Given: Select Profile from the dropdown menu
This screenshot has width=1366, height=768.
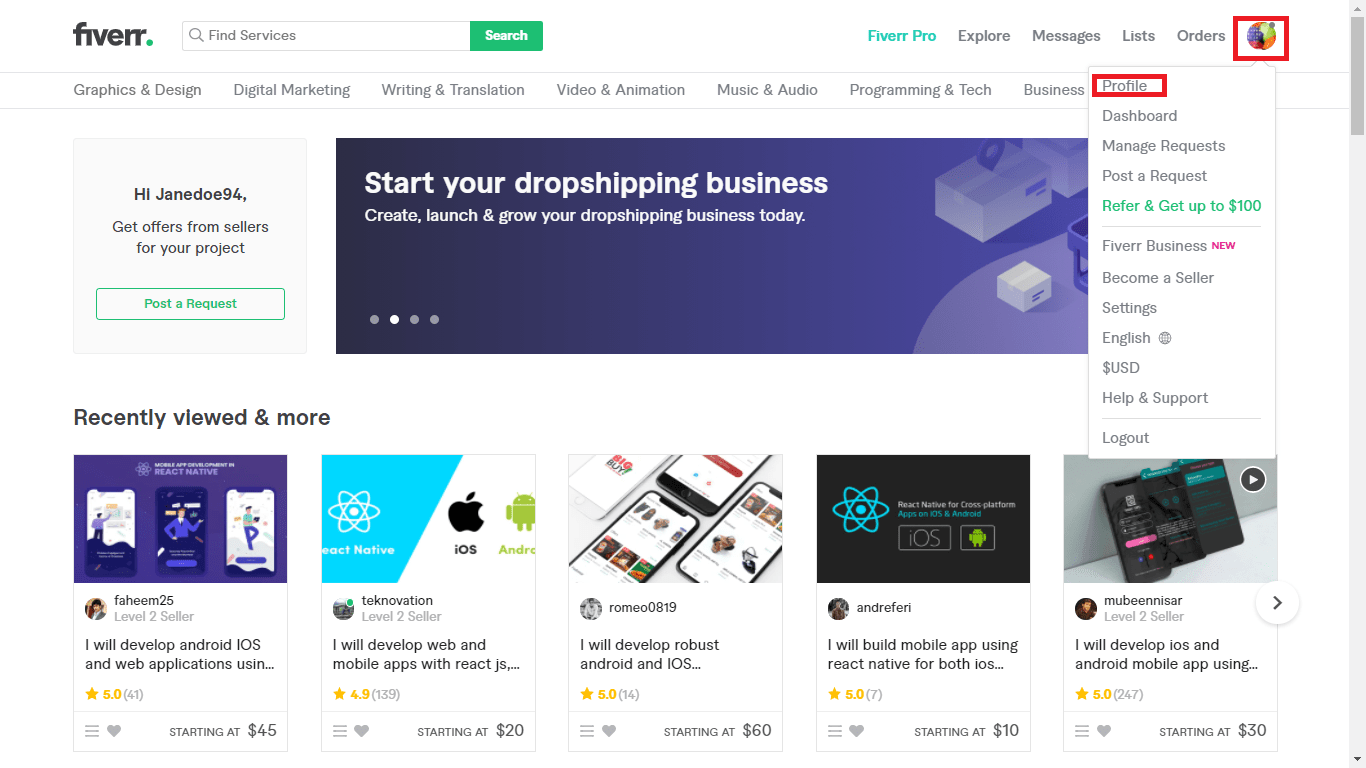Looking at the screenshot, I should [1124, 86].
